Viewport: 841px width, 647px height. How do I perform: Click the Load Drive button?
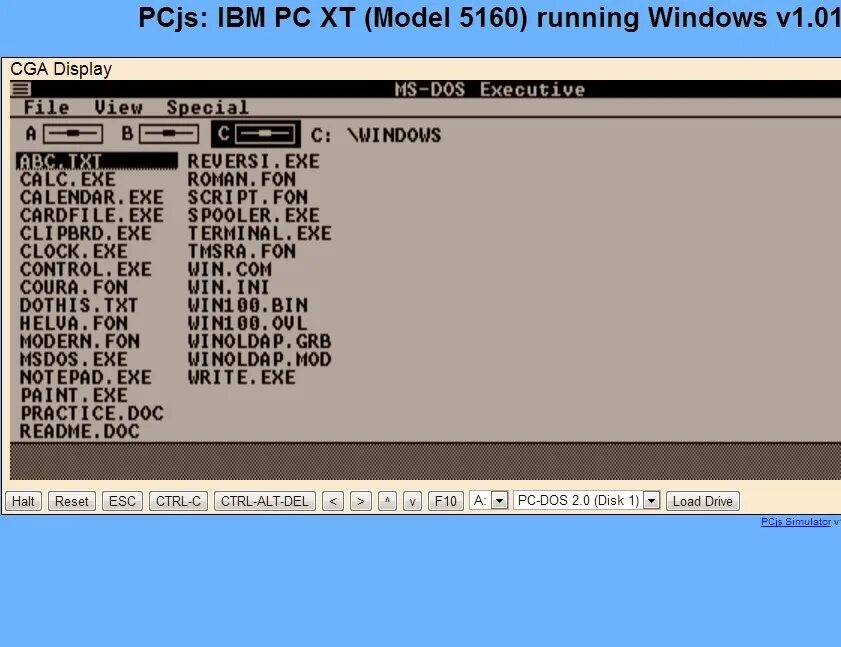pos(703,501)
